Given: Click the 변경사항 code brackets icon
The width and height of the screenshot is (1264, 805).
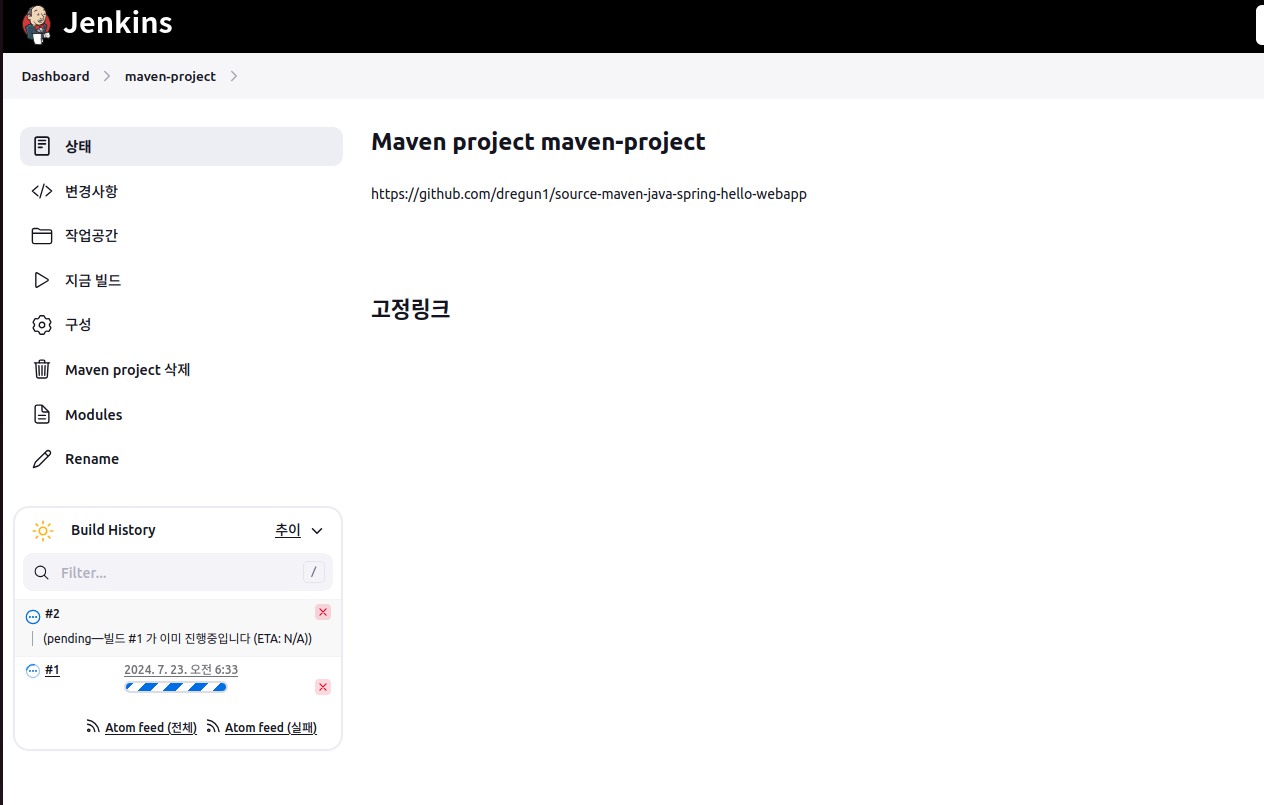Looking at the screenshot, I should (x=42, y=191).
